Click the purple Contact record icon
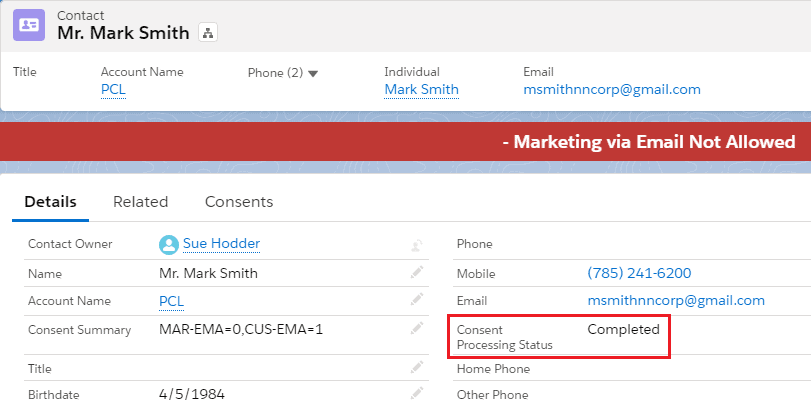The width and height of the screenshot is (812, 414). pos(29,25)
